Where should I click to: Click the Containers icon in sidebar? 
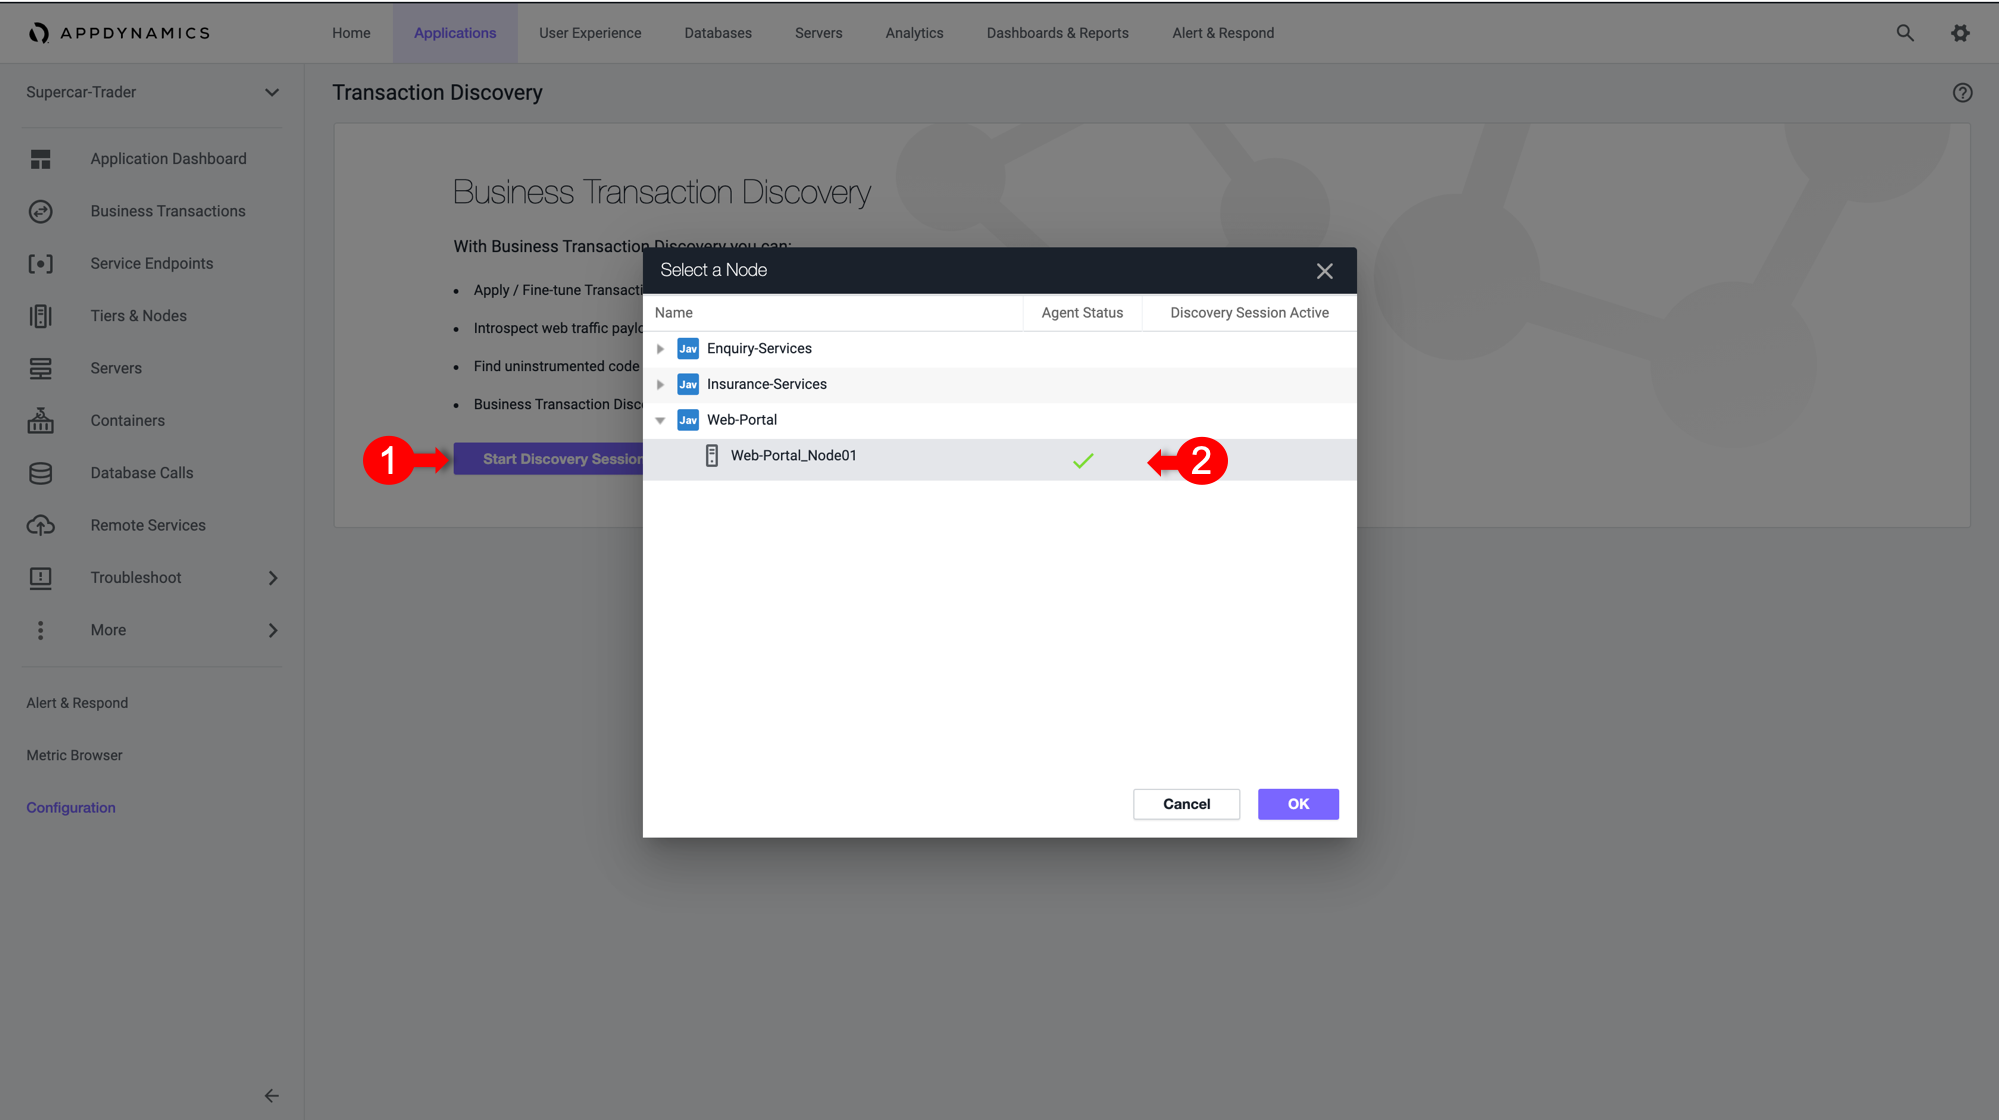click(x=40, y=420)
